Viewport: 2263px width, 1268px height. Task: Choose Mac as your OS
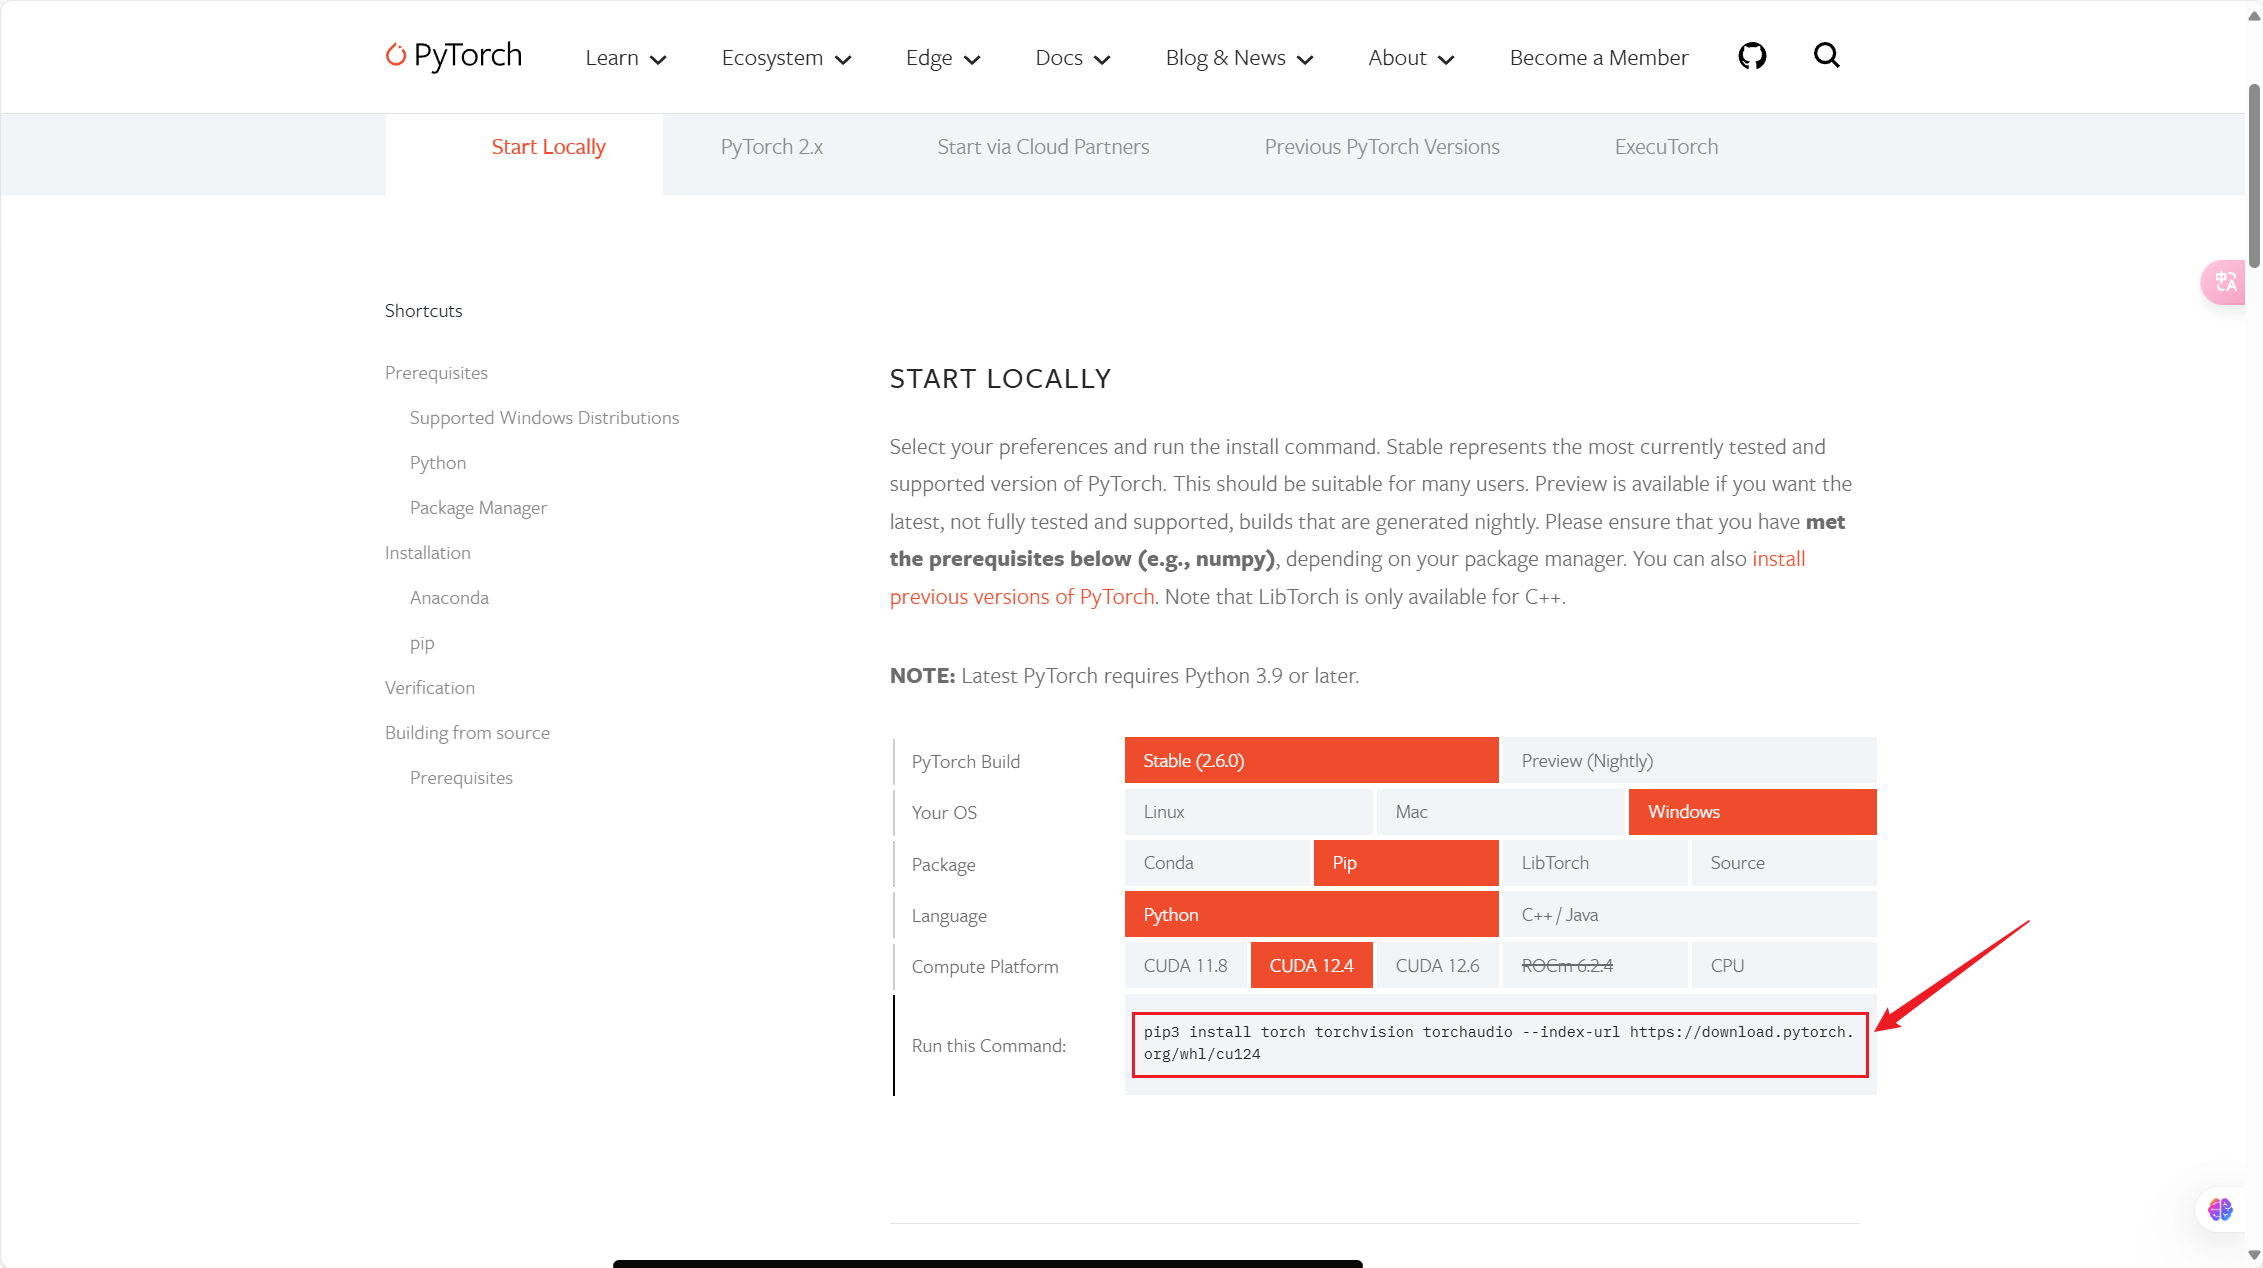(1500, 812)
